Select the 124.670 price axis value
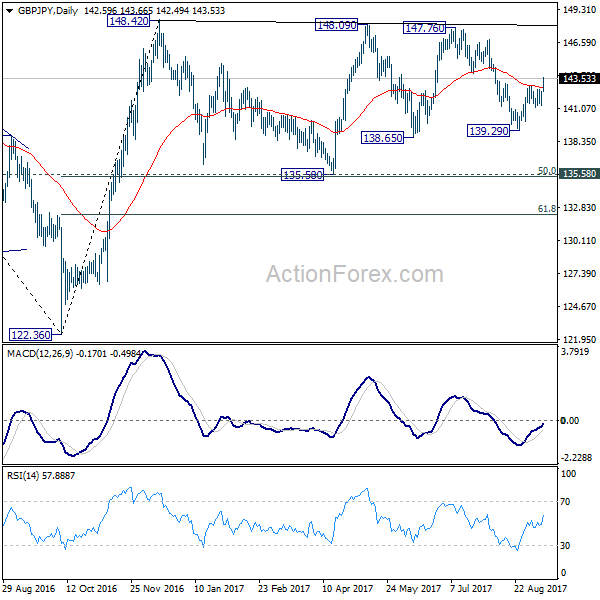 tap(579, 307)
